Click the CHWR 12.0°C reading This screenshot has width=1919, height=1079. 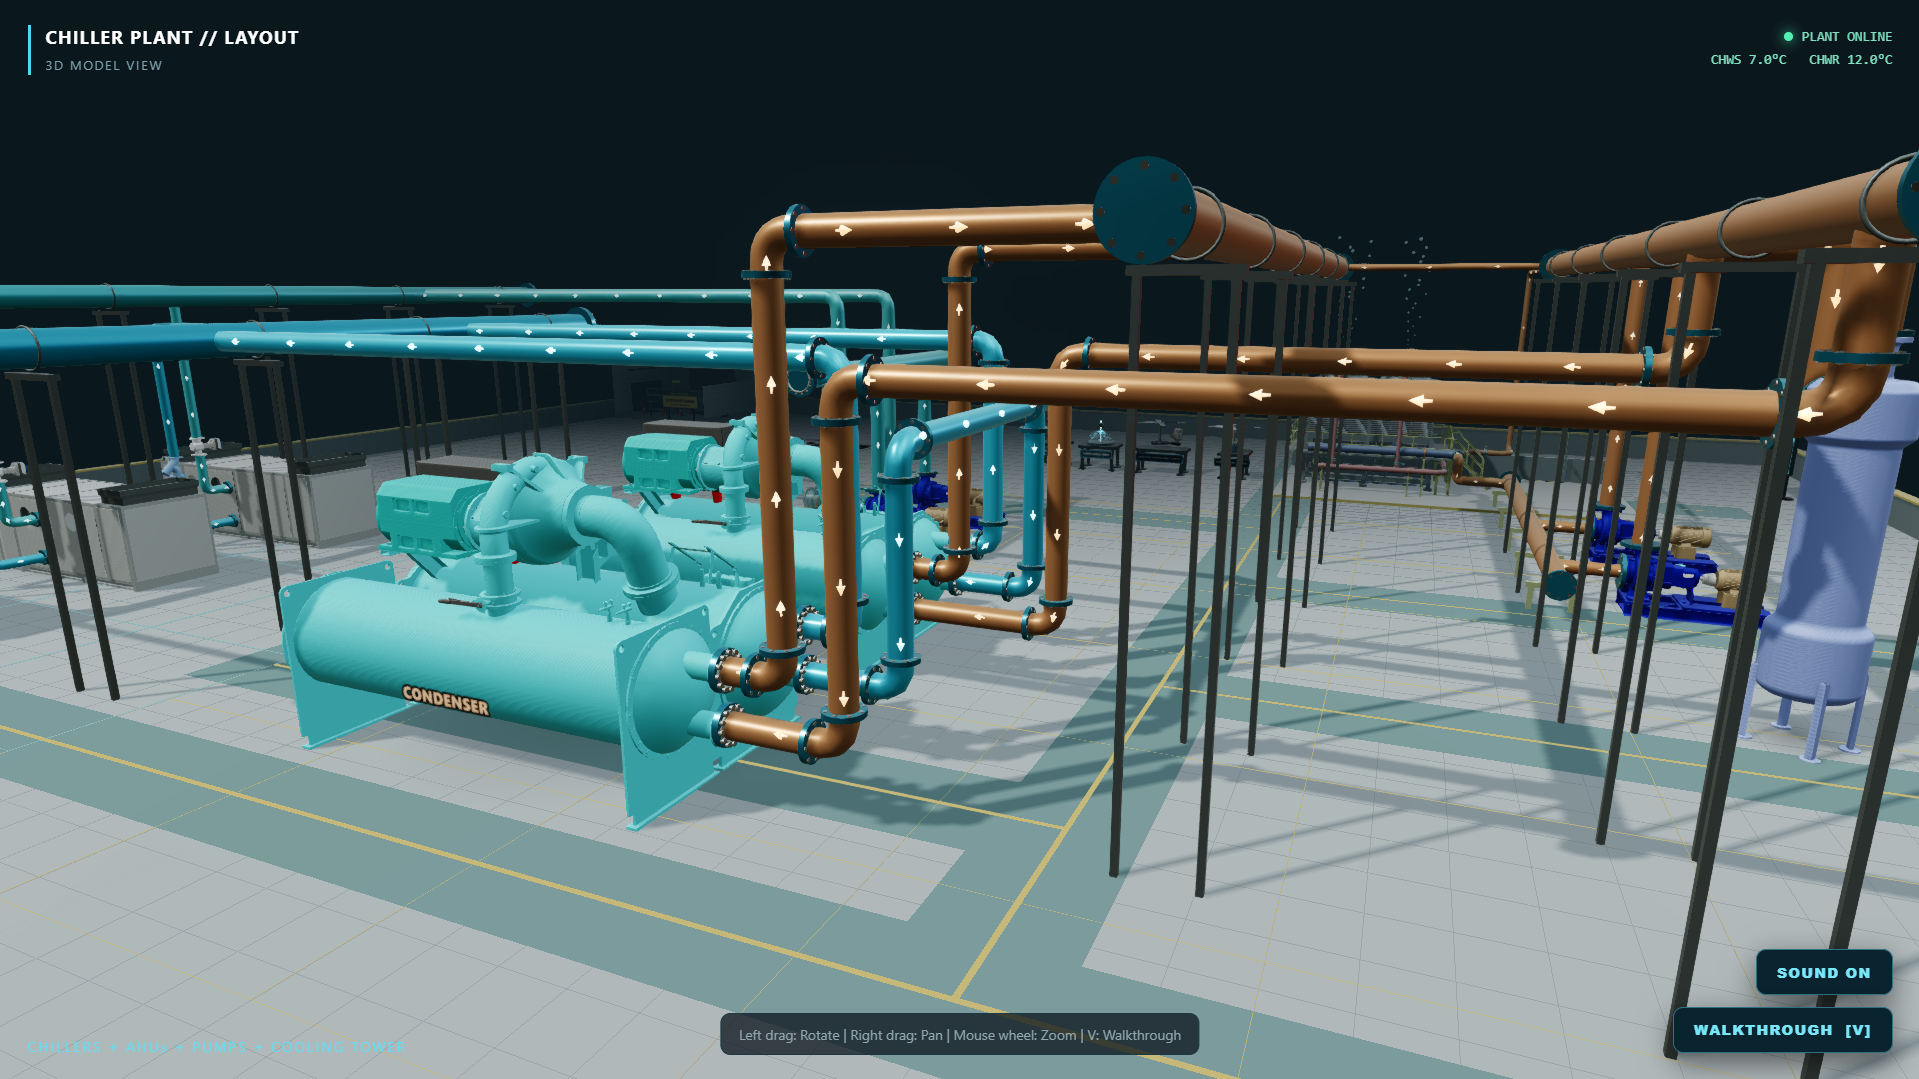(x=1850, y=60)
